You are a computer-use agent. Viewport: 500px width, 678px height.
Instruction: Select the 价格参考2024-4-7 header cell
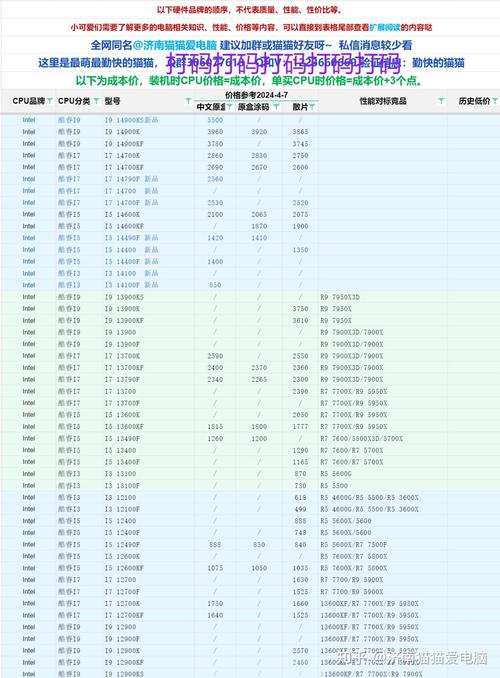coord(256,95)
